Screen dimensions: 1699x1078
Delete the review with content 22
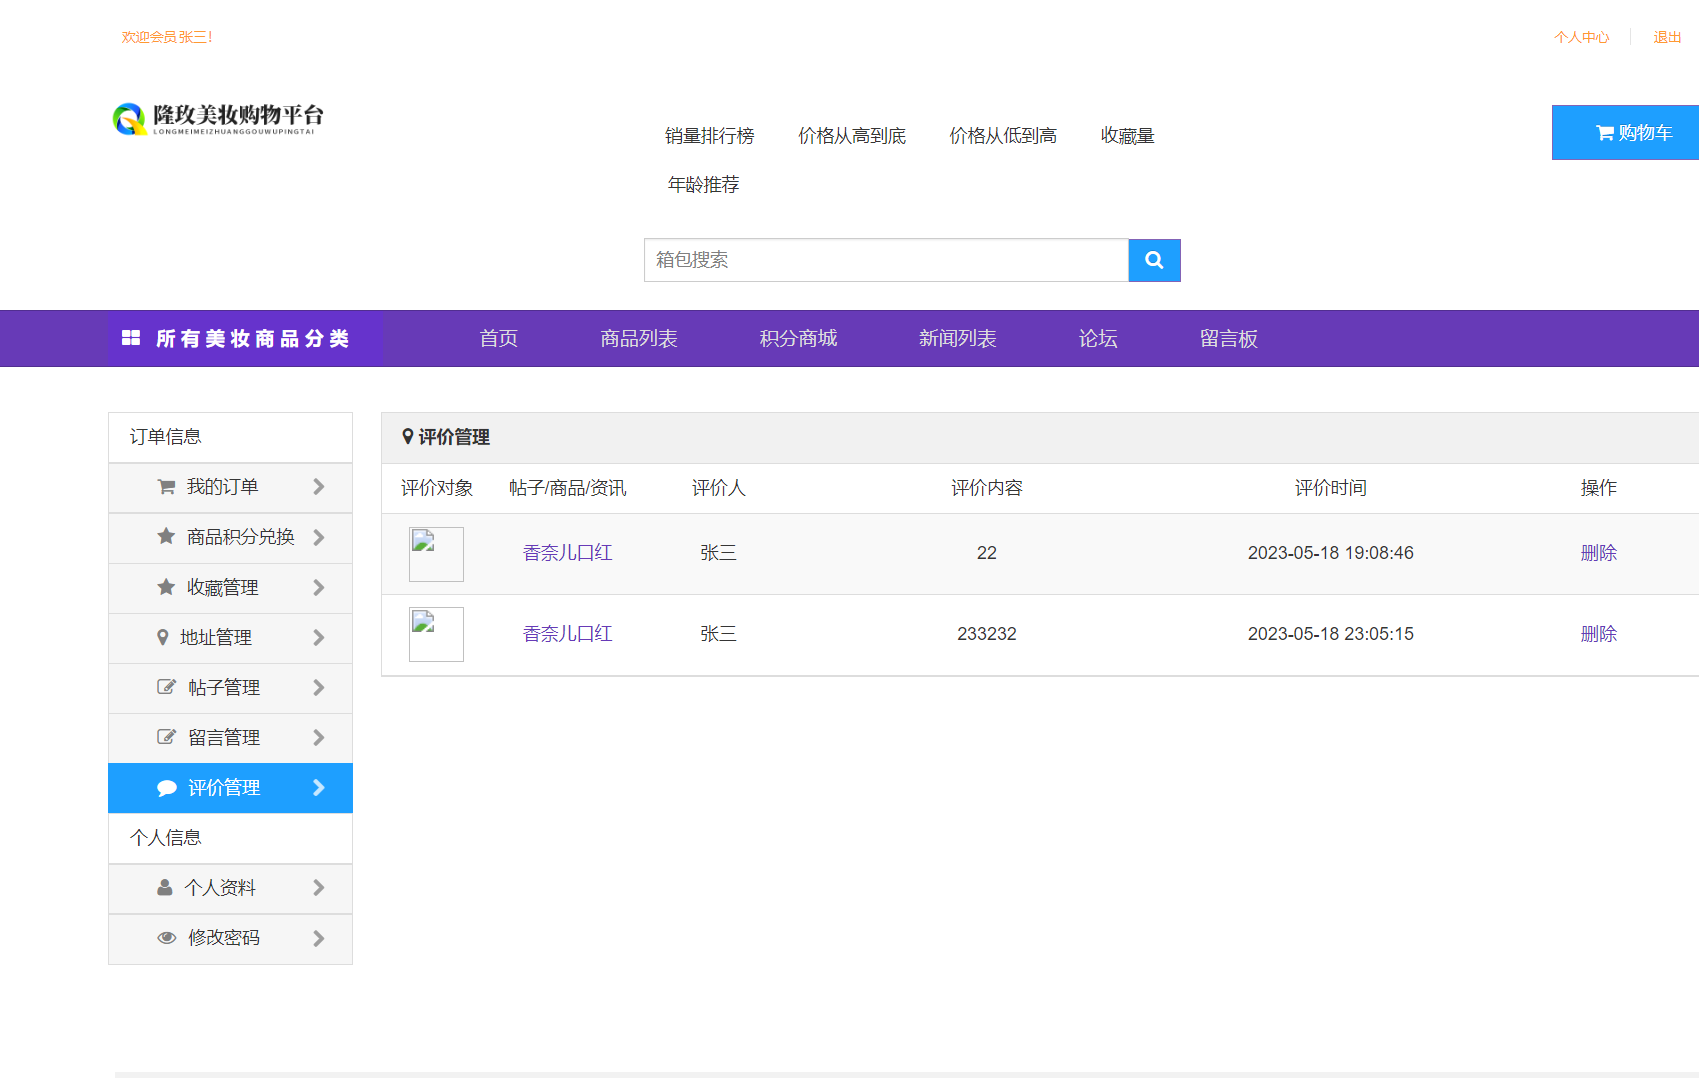pyautogui.click(x=1599, y=553)
